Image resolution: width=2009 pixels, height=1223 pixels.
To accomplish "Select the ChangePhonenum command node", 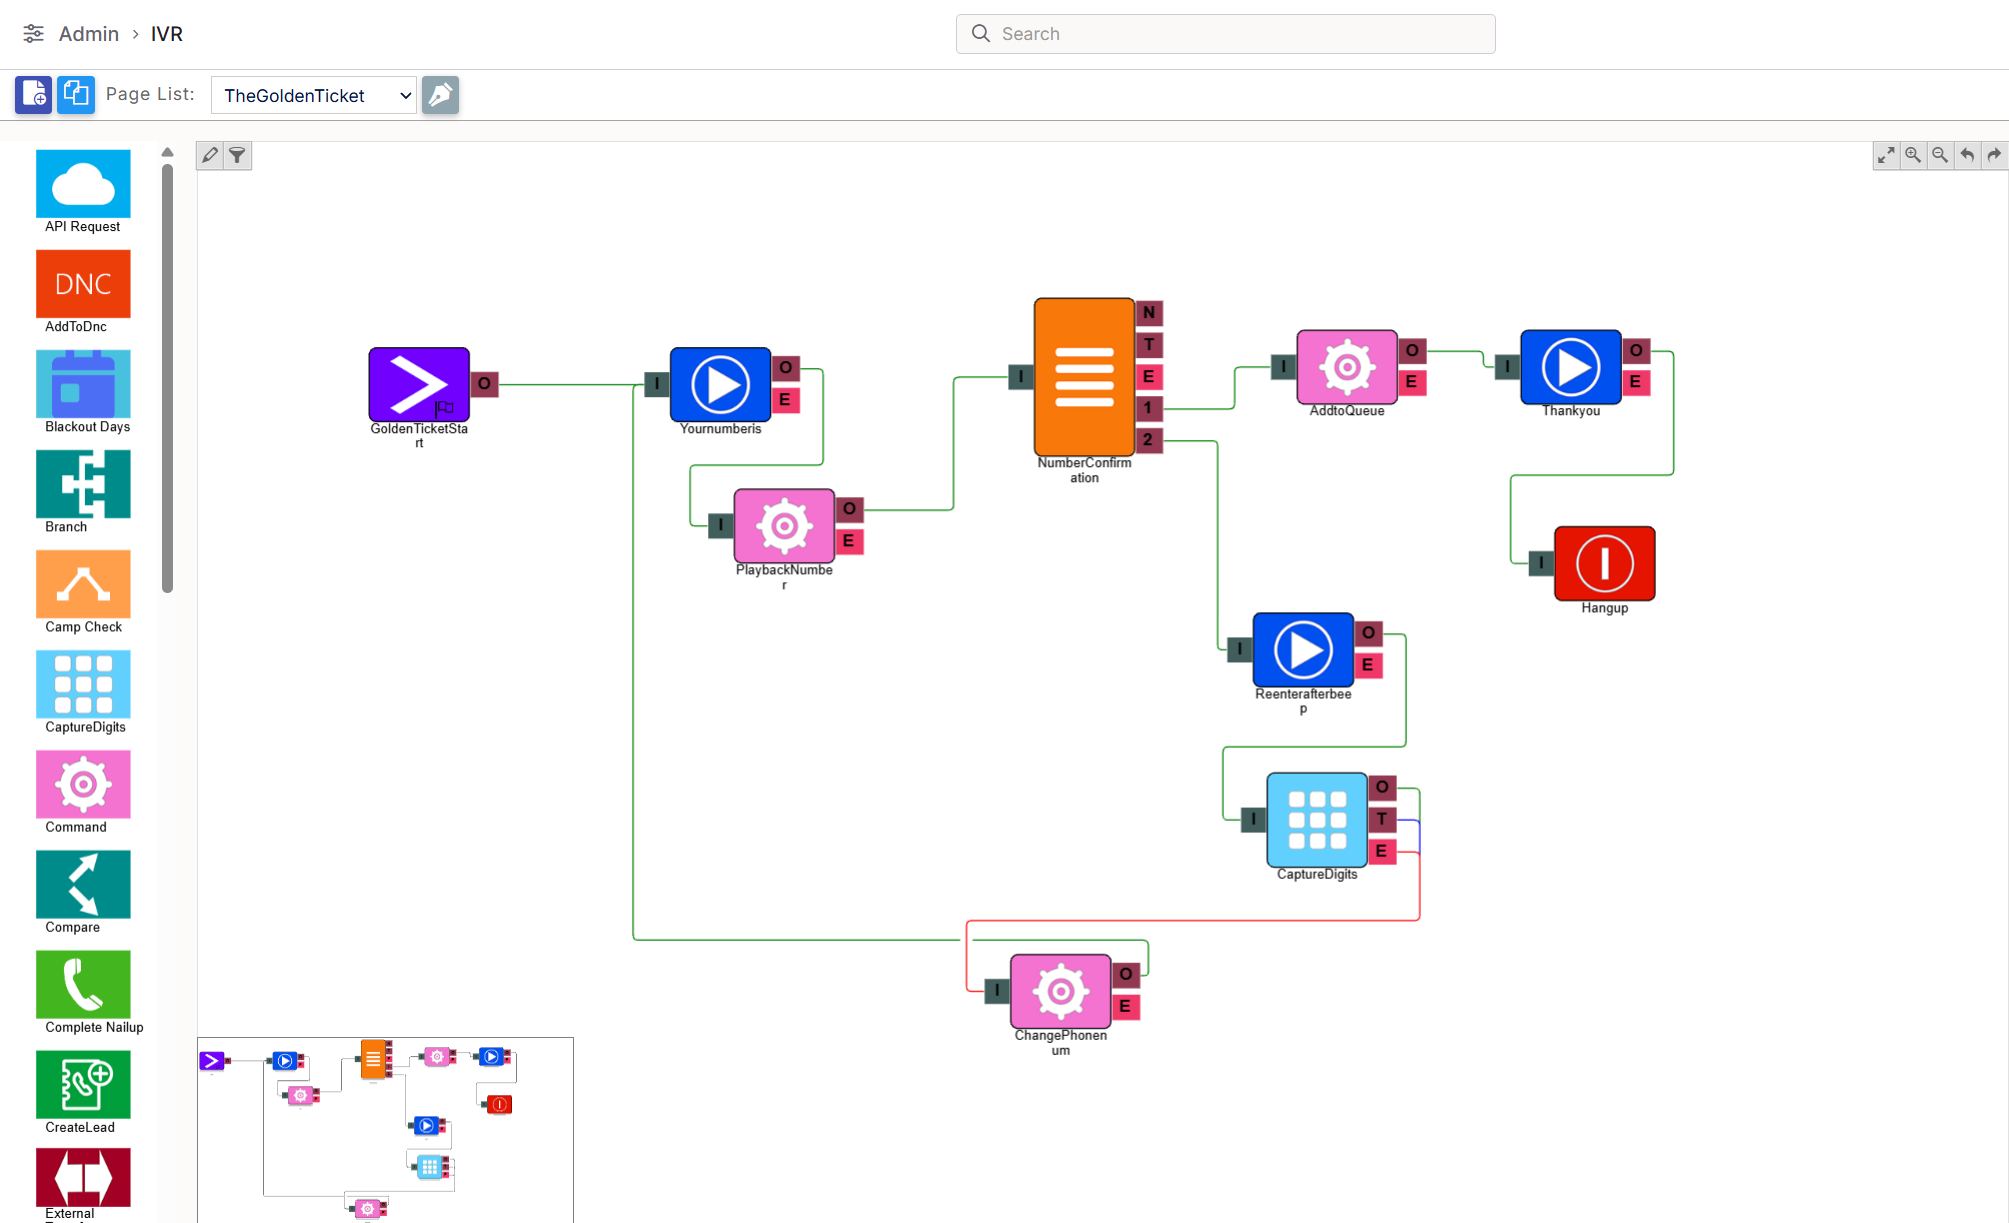I will pos(1060,991).
